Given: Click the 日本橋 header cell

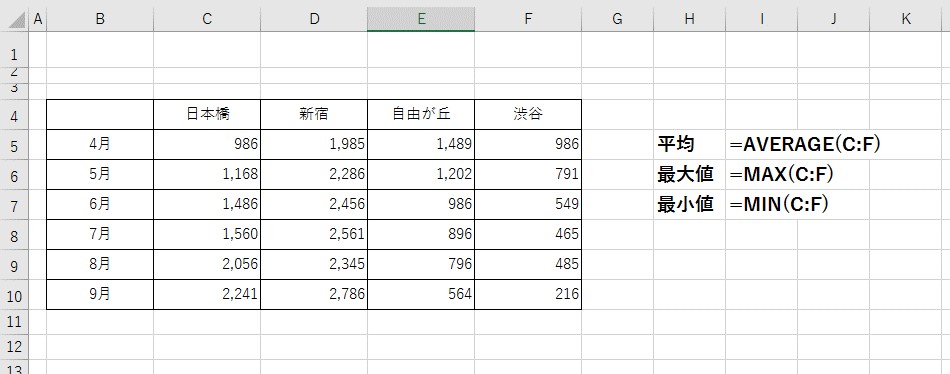Looking at the screenshot, I should 207,115.
